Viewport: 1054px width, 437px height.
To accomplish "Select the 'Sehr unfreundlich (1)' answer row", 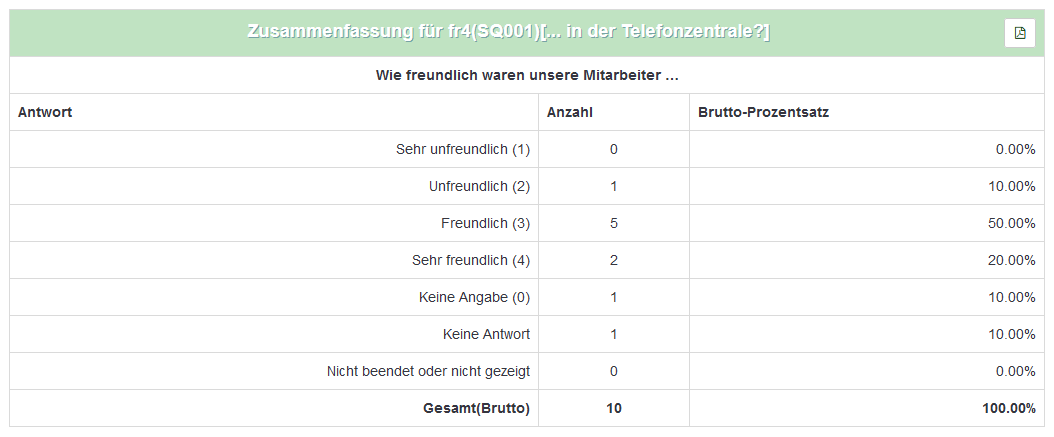I will pyautogui.click(x=463, y=149).
